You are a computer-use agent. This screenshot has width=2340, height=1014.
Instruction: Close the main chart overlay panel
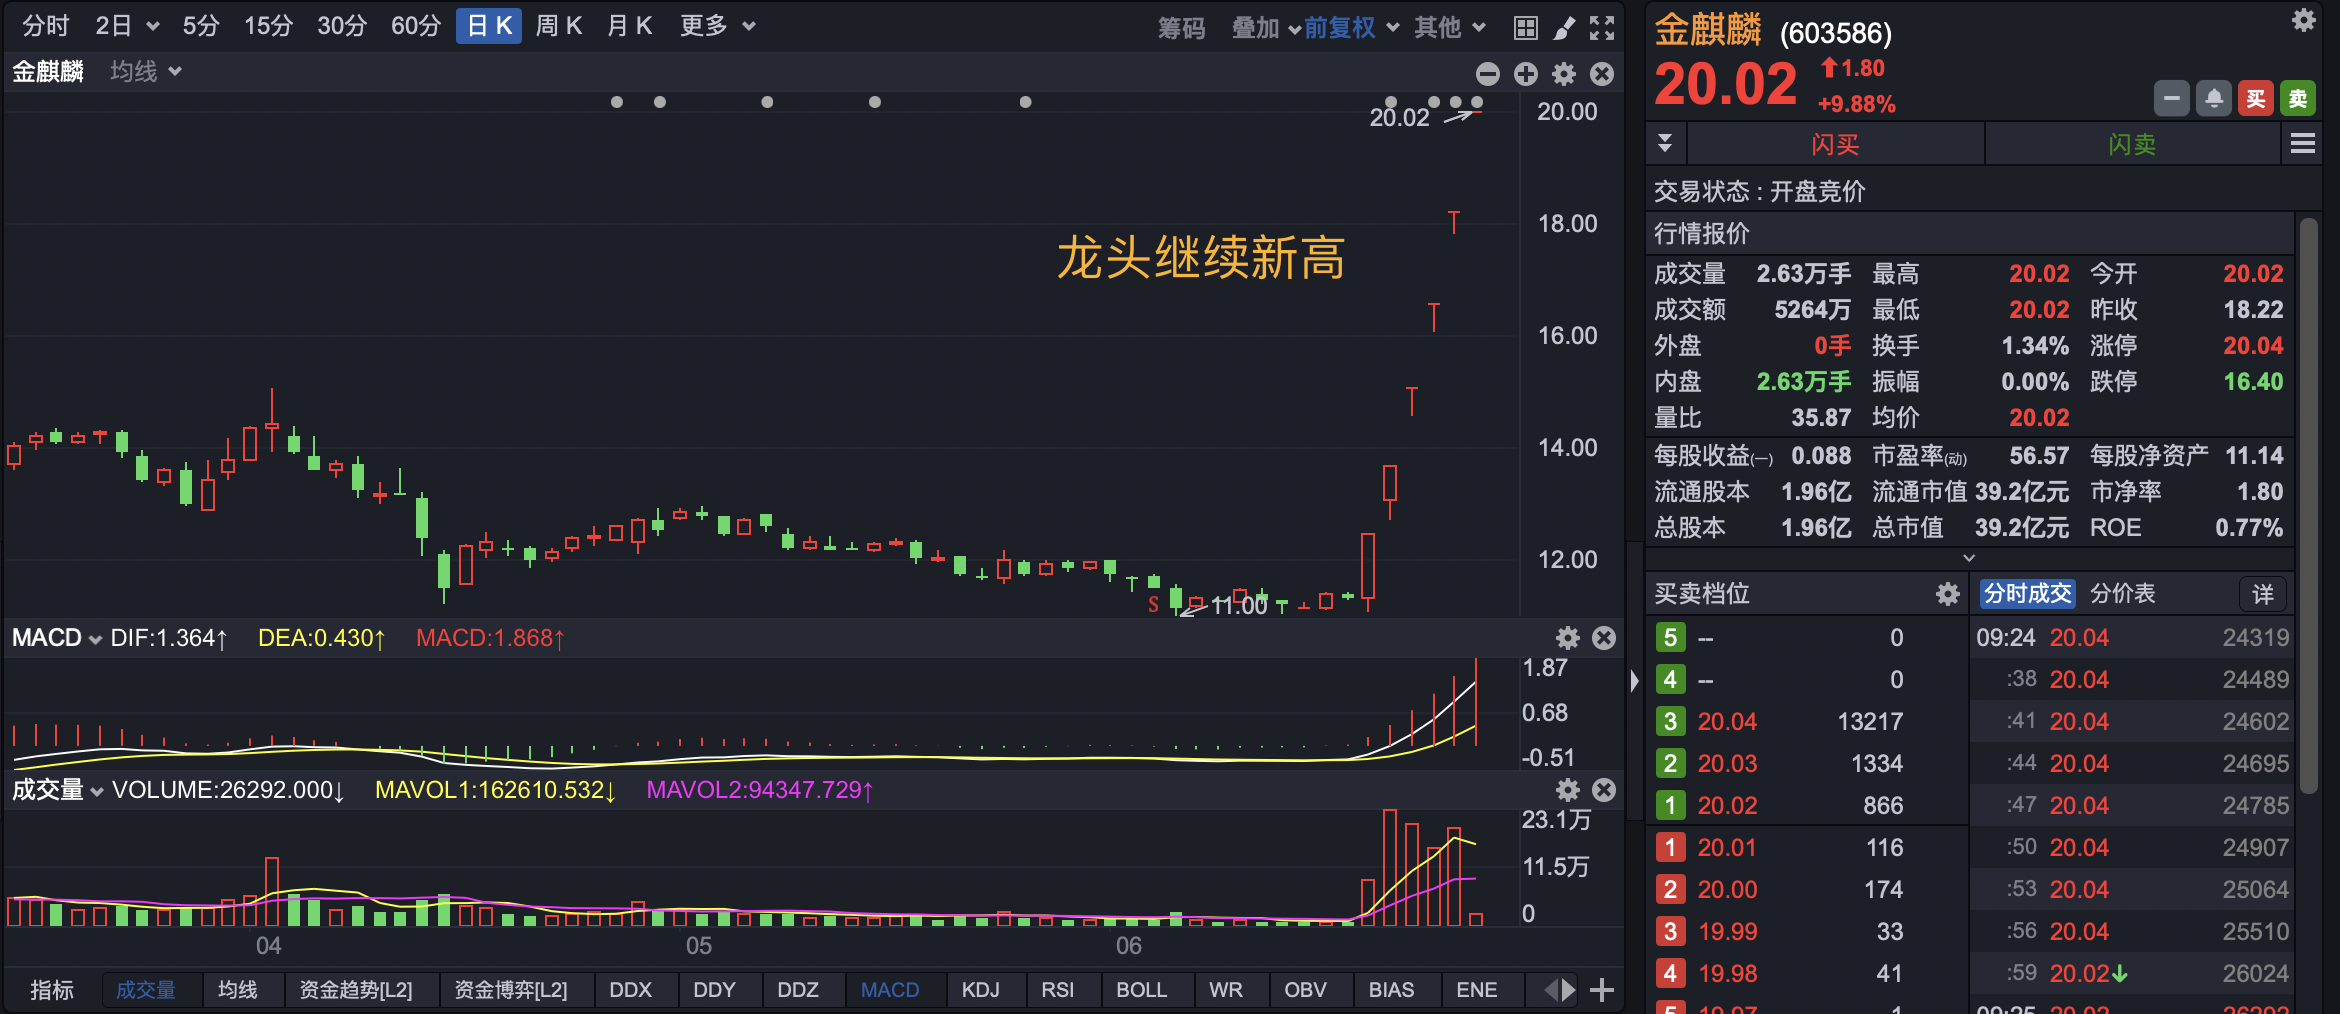(x=1602, y=74)
